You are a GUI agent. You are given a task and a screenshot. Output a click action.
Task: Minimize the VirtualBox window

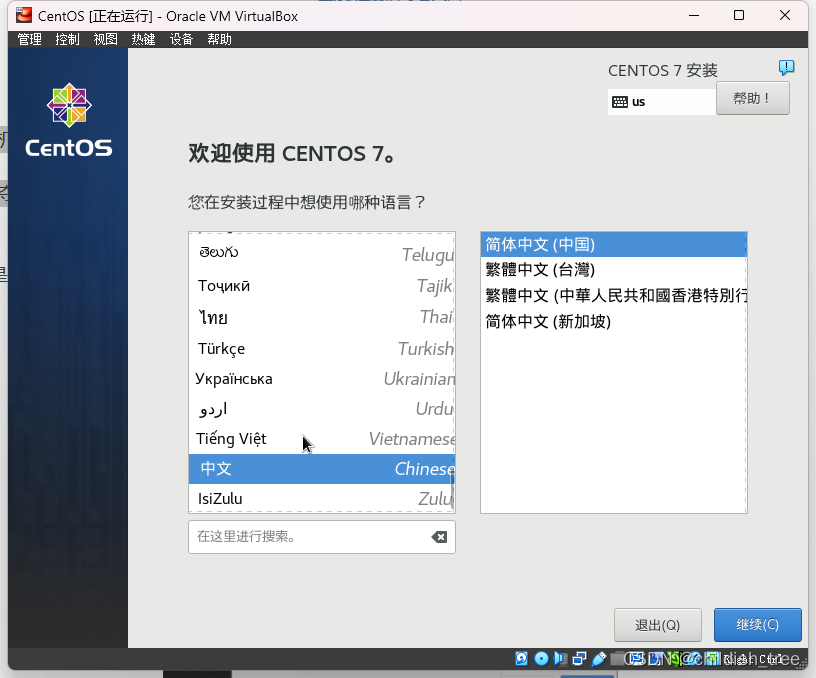(x=694, y=16)
